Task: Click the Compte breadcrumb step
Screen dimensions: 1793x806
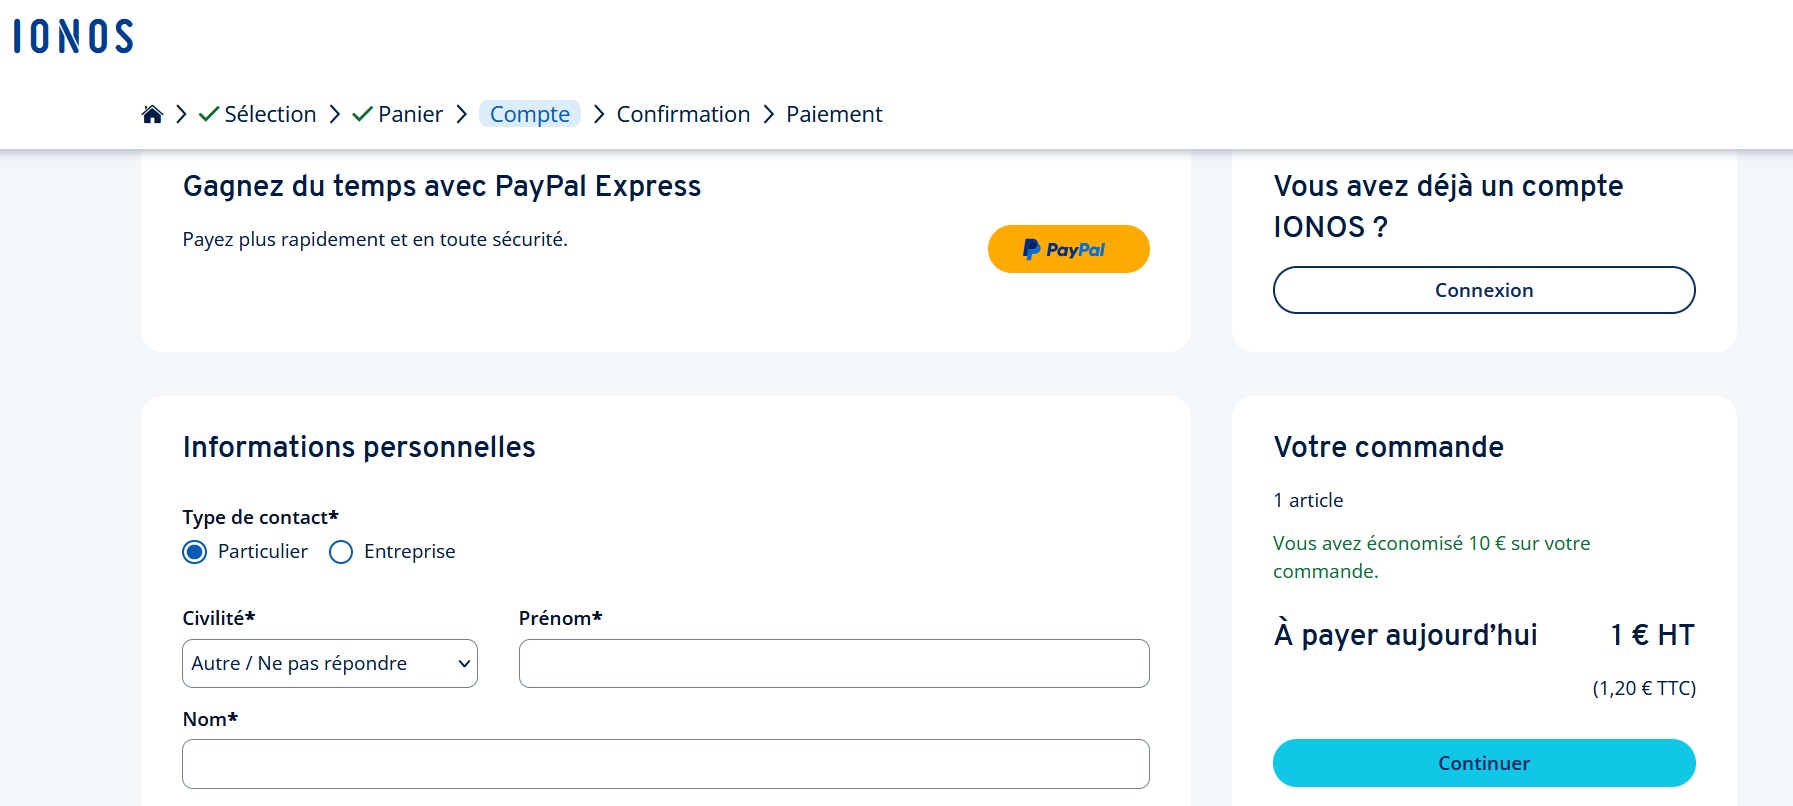Action: tap(530, 114)
